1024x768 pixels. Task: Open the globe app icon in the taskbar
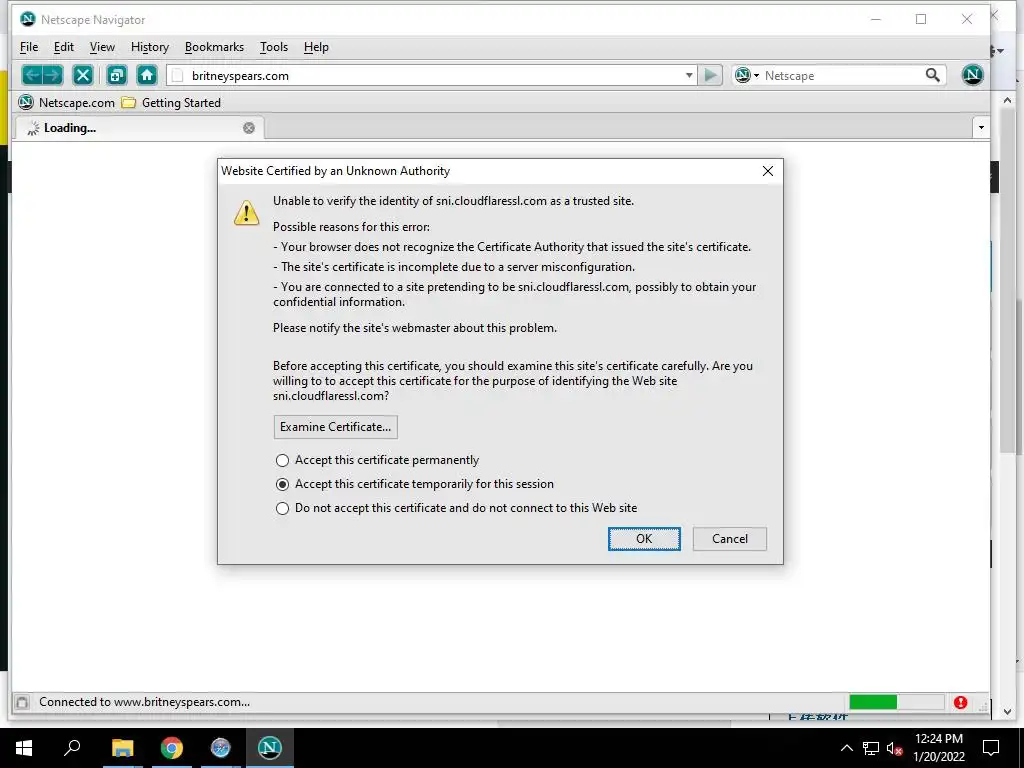(221, 748)
